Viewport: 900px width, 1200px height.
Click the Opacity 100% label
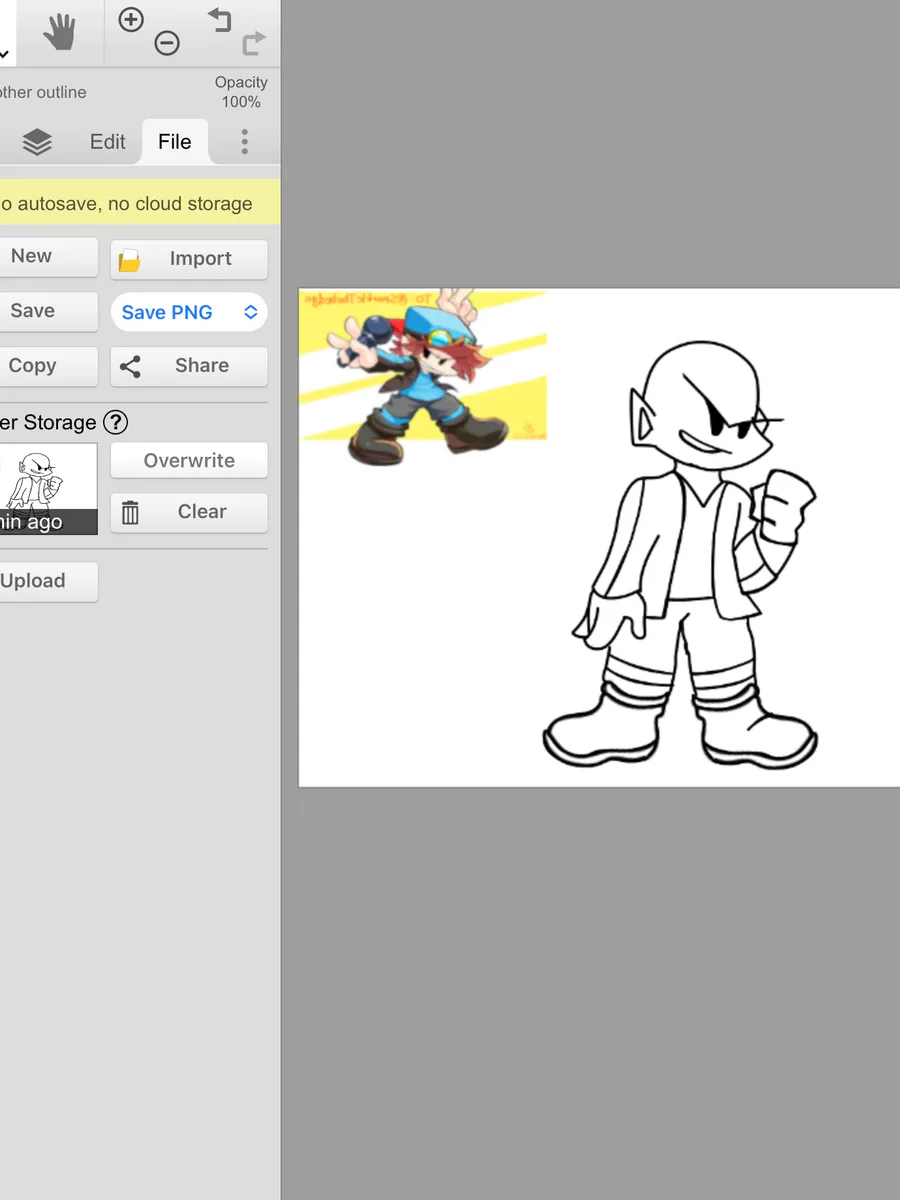point(241,92)
